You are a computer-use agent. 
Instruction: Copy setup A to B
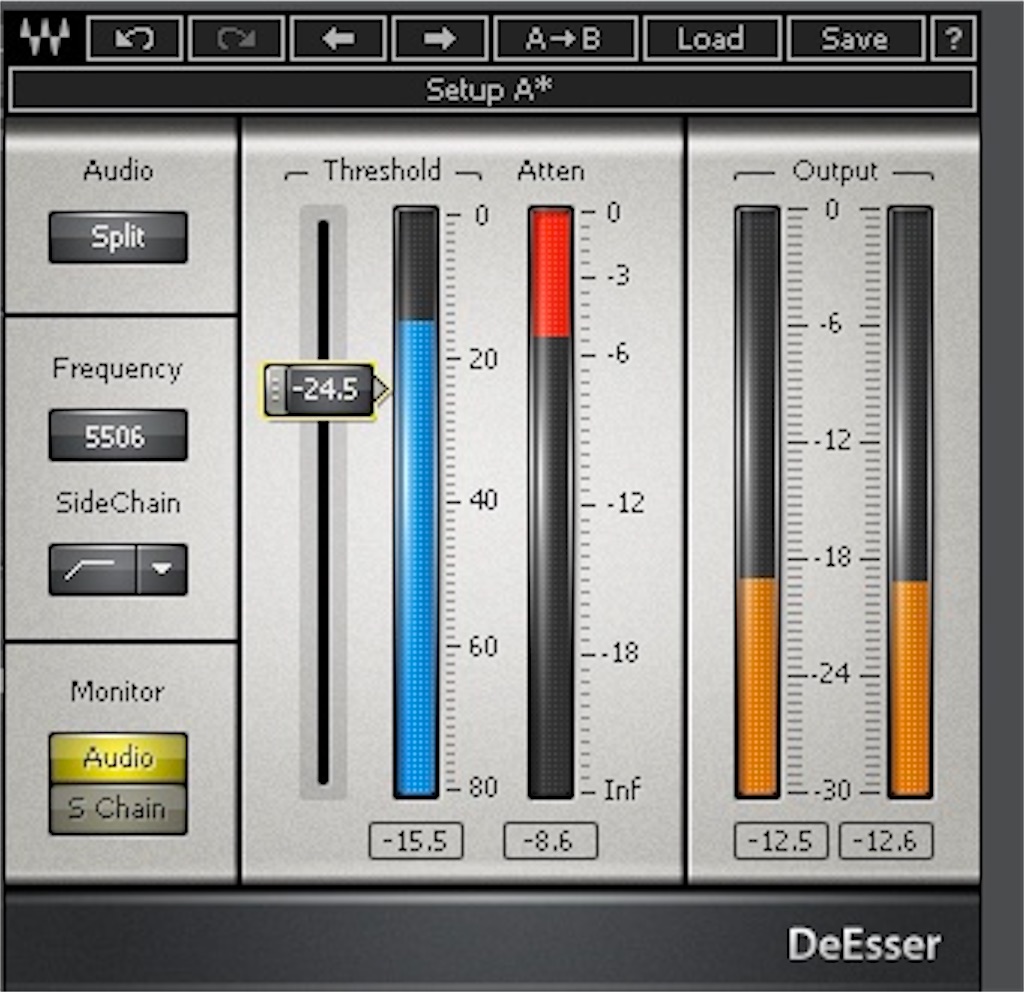566,39
